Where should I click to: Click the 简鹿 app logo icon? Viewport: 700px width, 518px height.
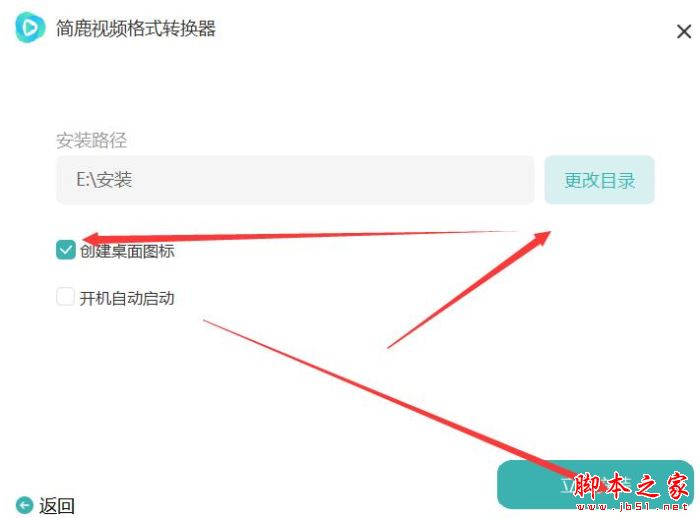click(x=30, y=28)
